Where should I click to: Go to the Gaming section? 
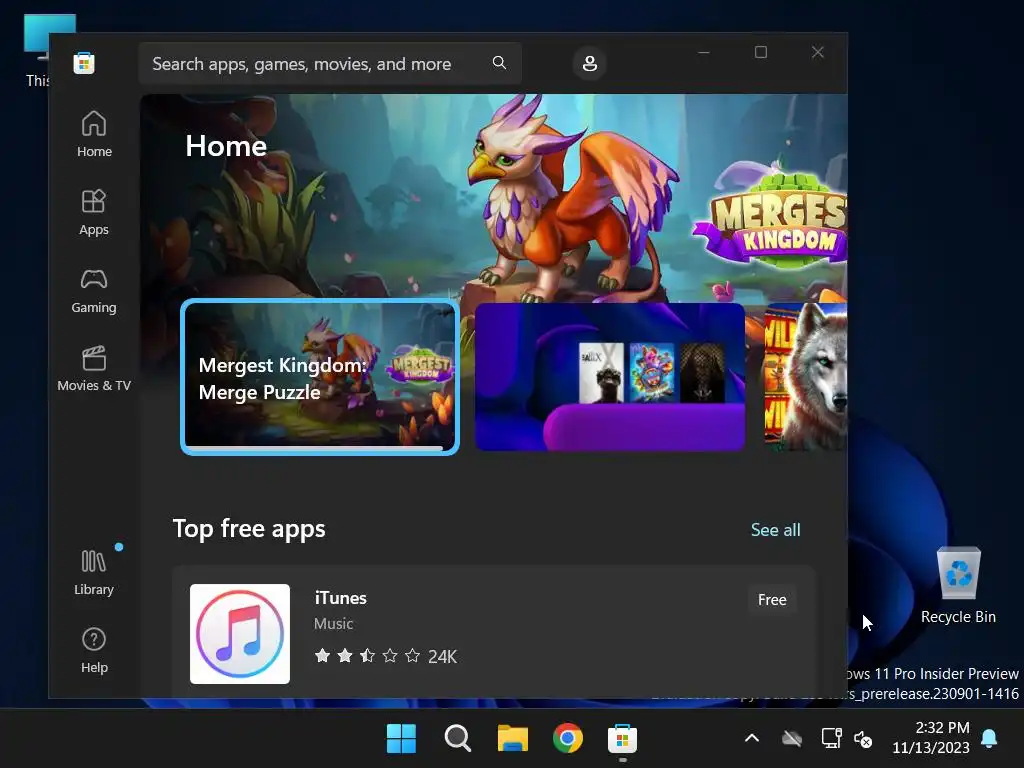coord(94,291)
